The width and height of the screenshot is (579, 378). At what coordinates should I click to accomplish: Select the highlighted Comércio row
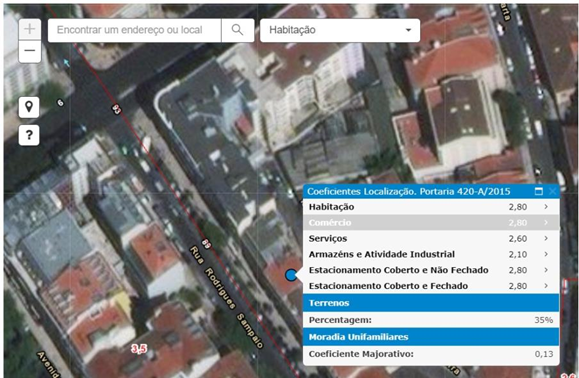[x=431, y=223]
